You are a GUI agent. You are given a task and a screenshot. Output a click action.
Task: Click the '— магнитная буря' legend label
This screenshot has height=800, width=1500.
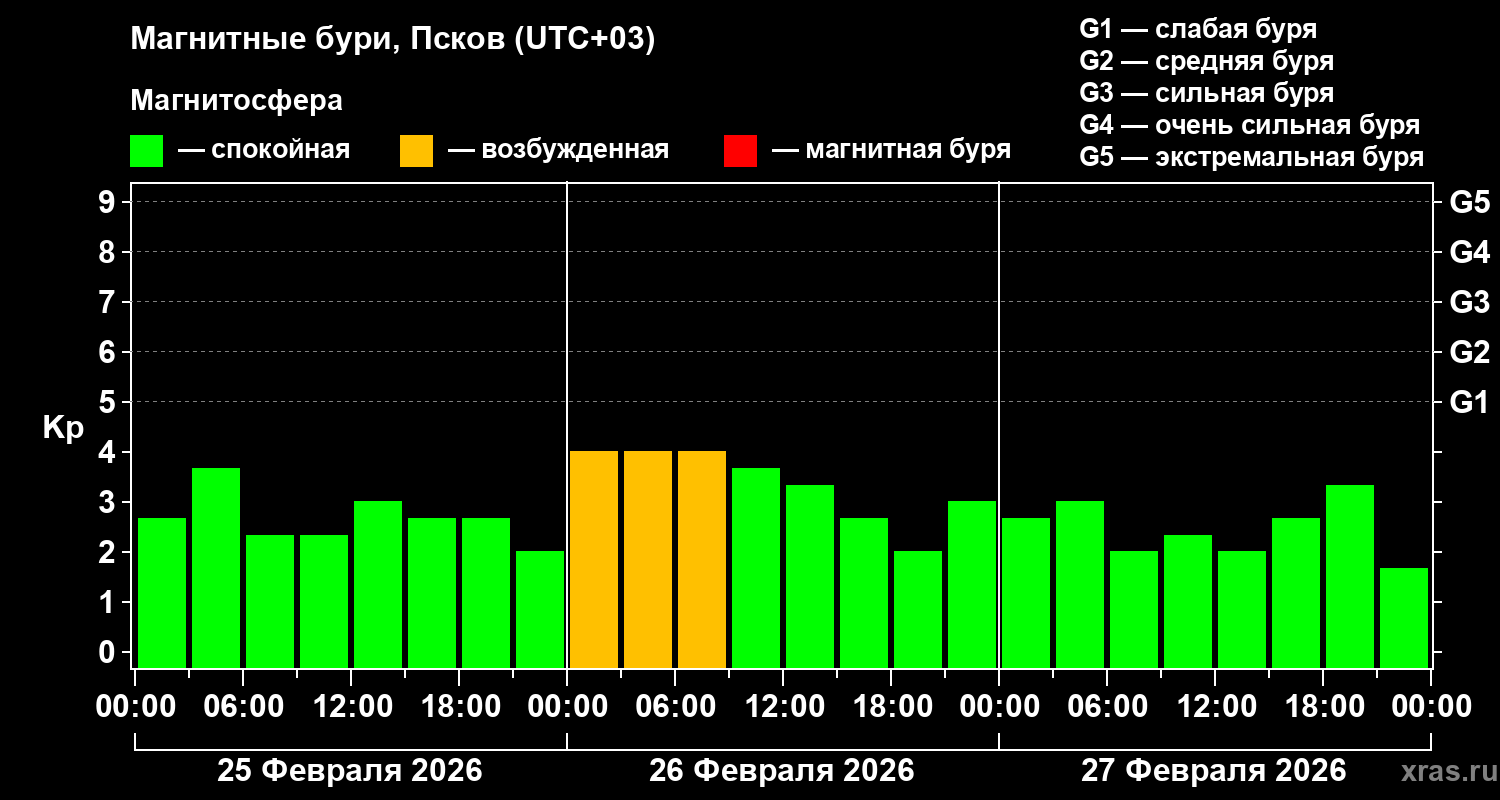pyautogui.click(x=891, y=150)
